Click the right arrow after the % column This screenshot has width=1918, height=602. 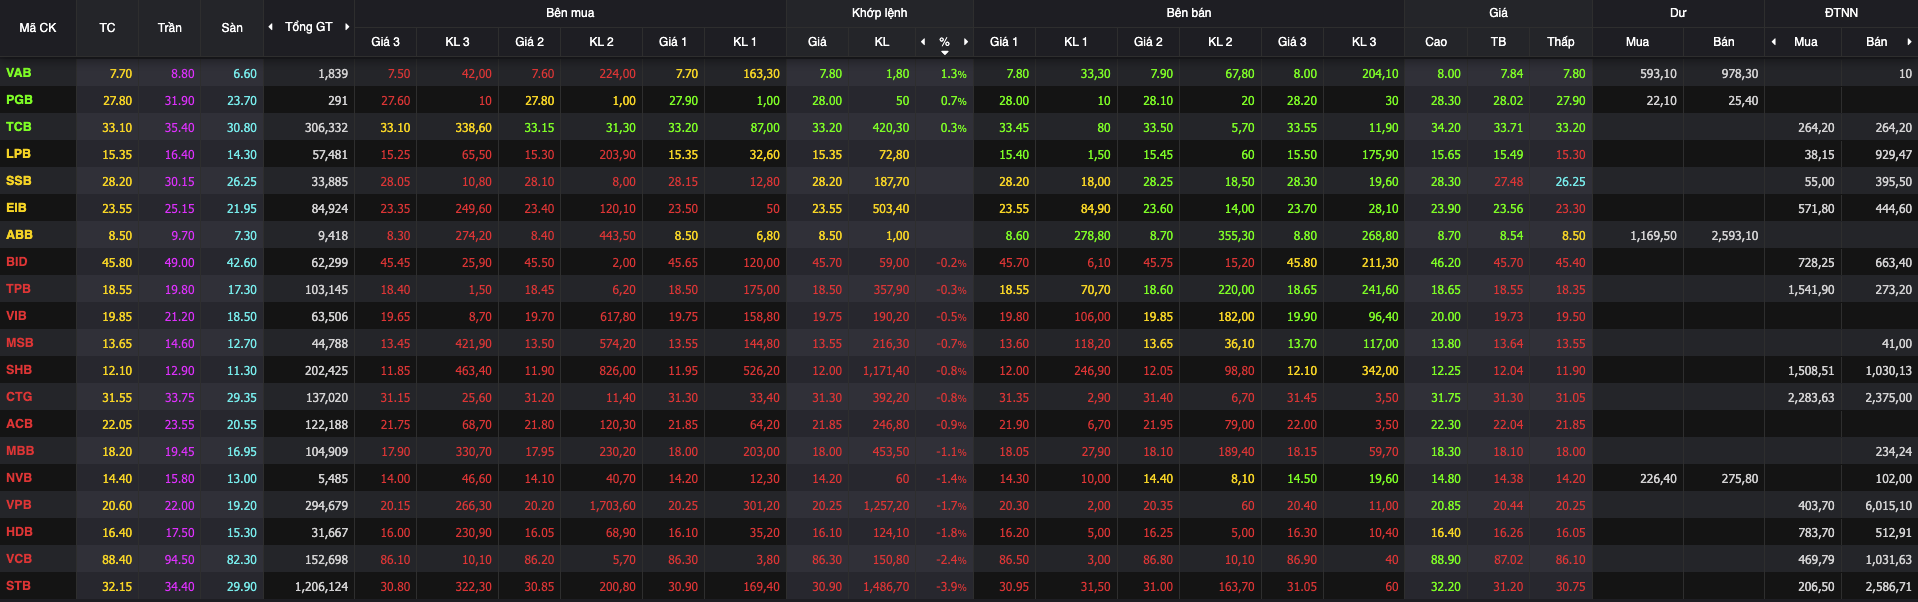[966, 42]
